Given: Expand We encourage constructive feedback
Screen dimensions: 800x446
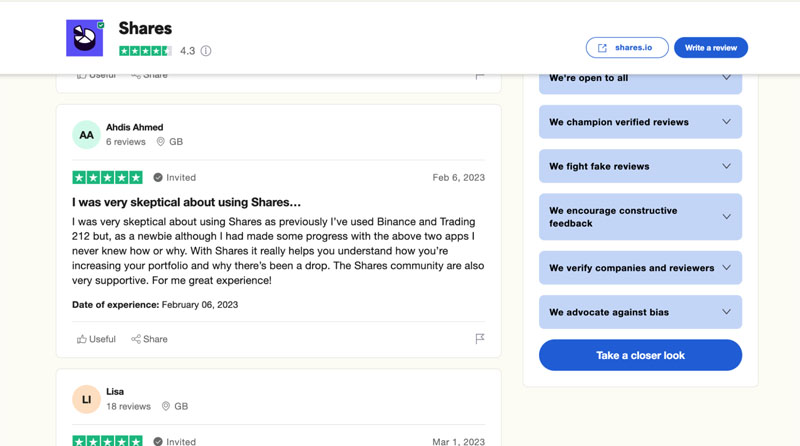Looking at the screenshot, I should coord(640,217).
